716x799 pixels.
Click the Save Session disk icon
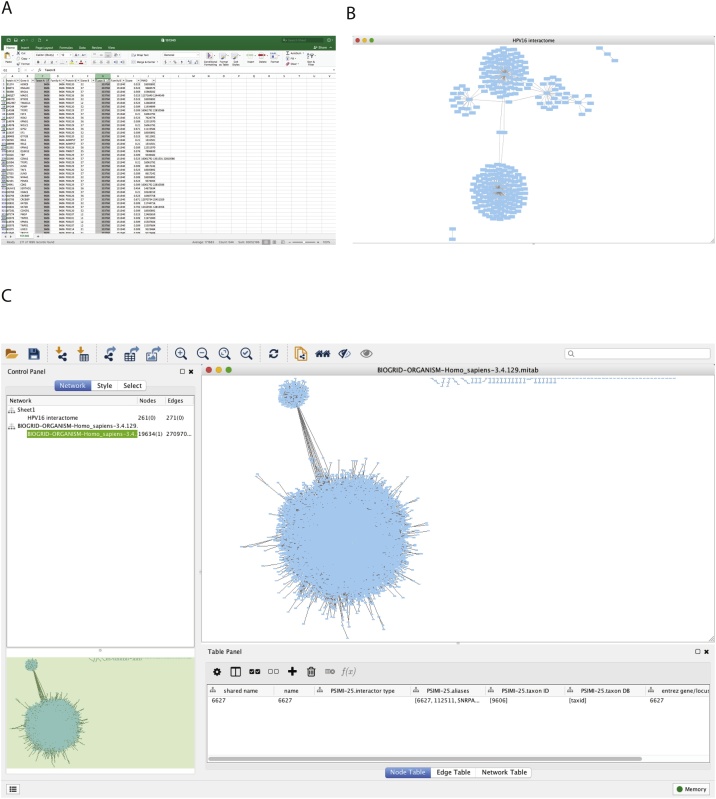[34, 353]
